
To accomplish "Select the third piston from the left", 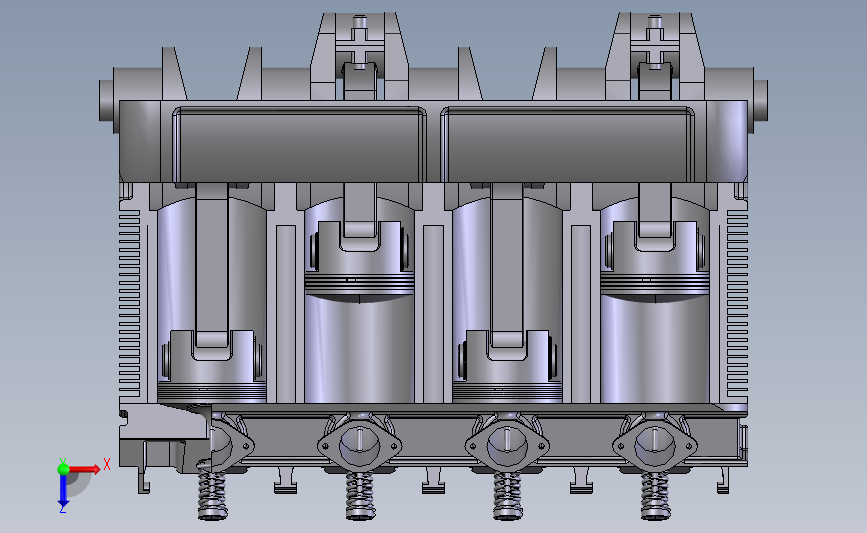I will click(507, 366).
